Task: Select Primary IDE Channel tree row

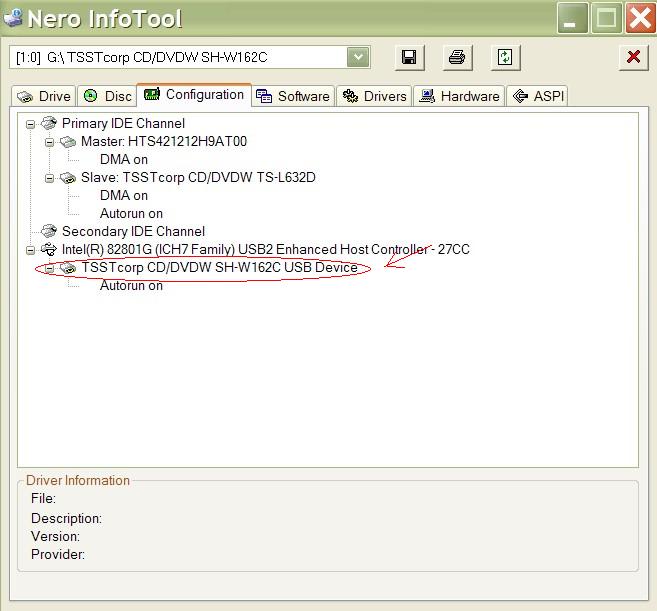Action: [x=123, y=123]
